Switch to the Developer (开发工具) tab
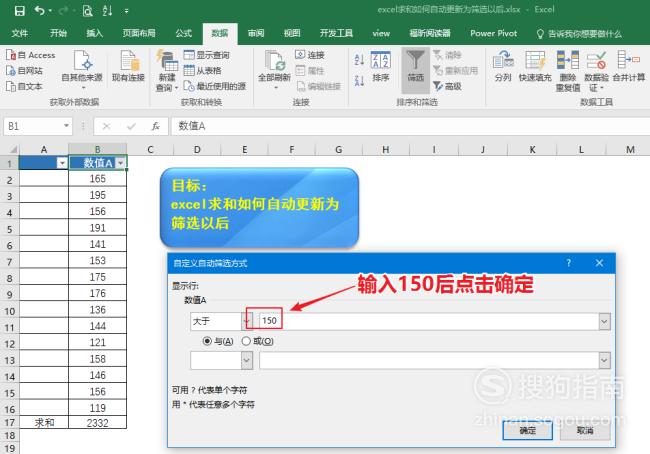This screenshot has width=650, height=454. [x=336, y=33]
